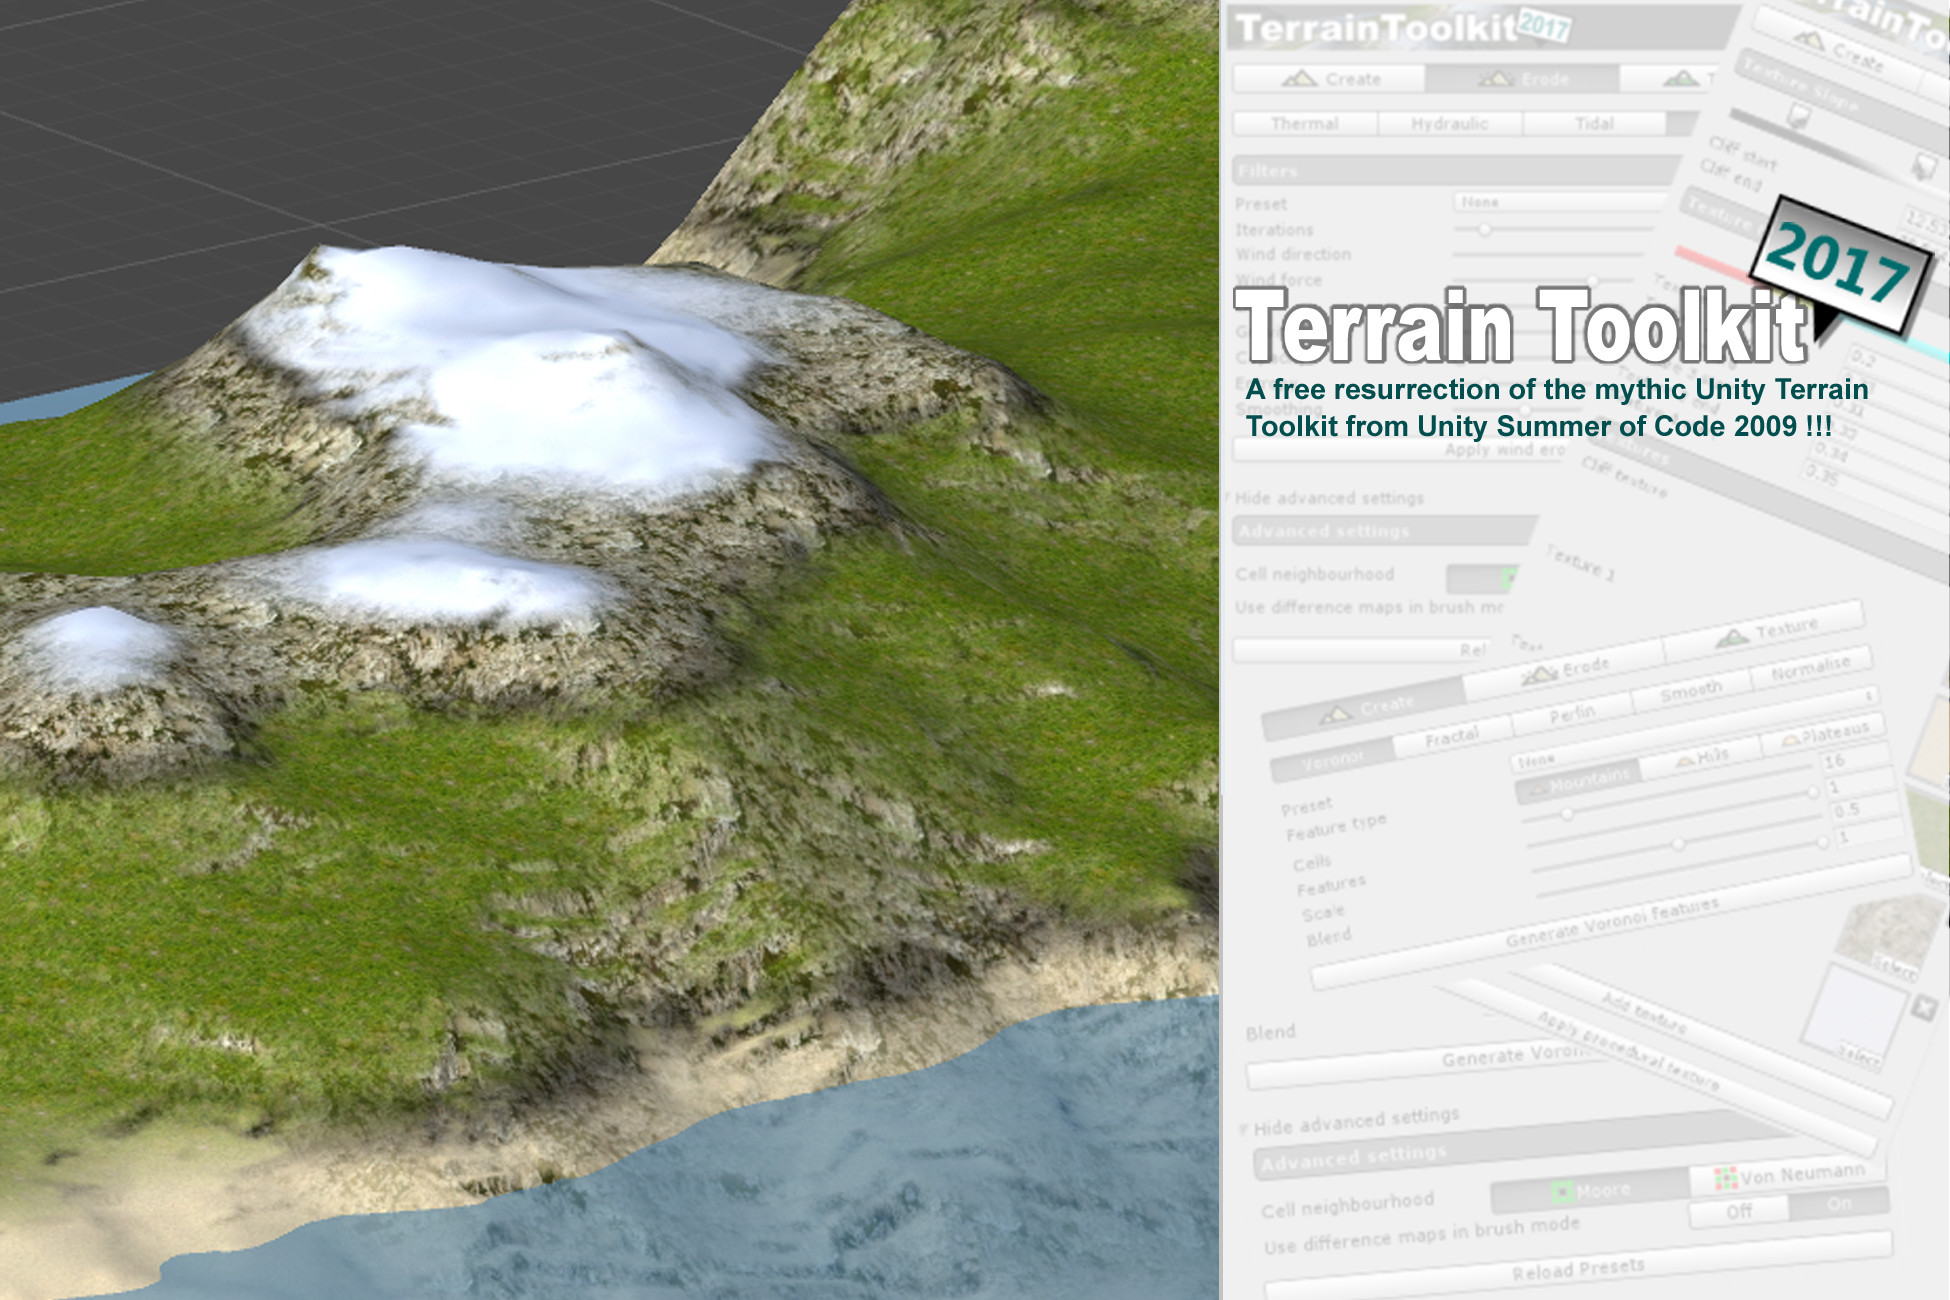Collapse Hide advanced settings above the Moore button
The image size is (1950, 1300).
(x=1350, y=1122)
